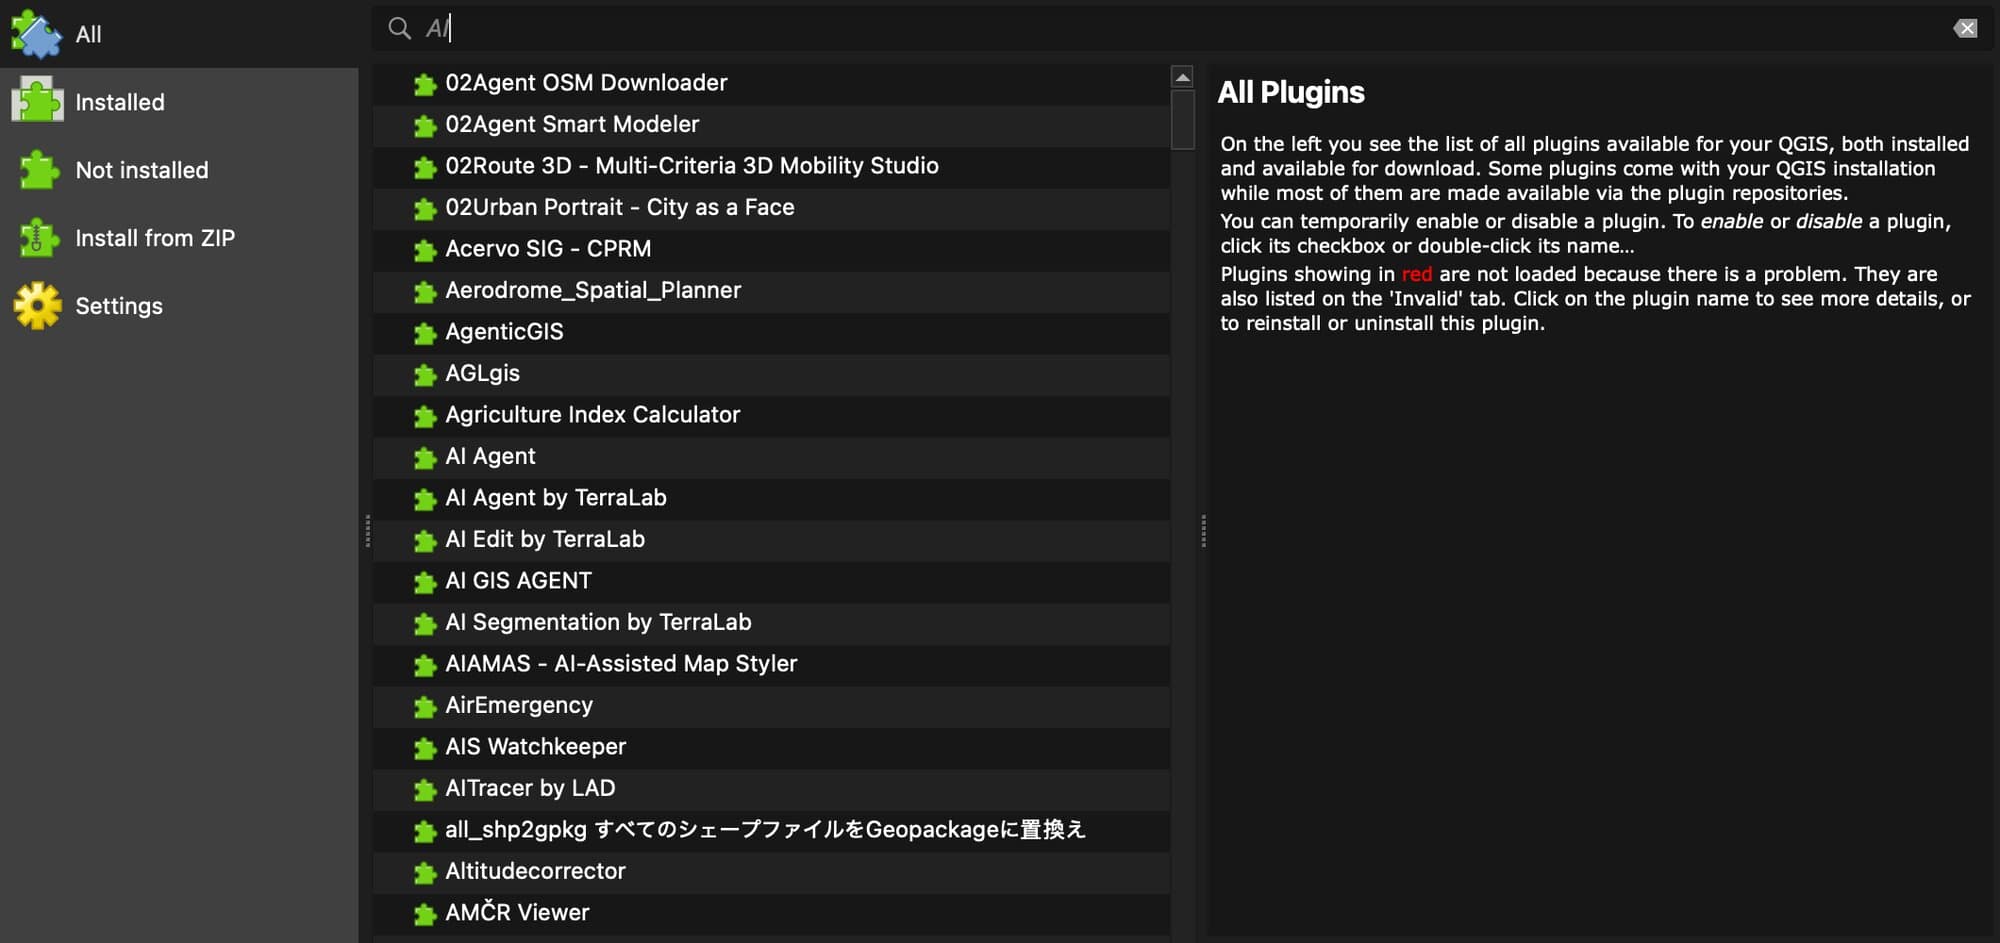The image size is (2000, 943).
Task: Click the icon beside AIS Watchkeeper
Action: tap(425, 748)
